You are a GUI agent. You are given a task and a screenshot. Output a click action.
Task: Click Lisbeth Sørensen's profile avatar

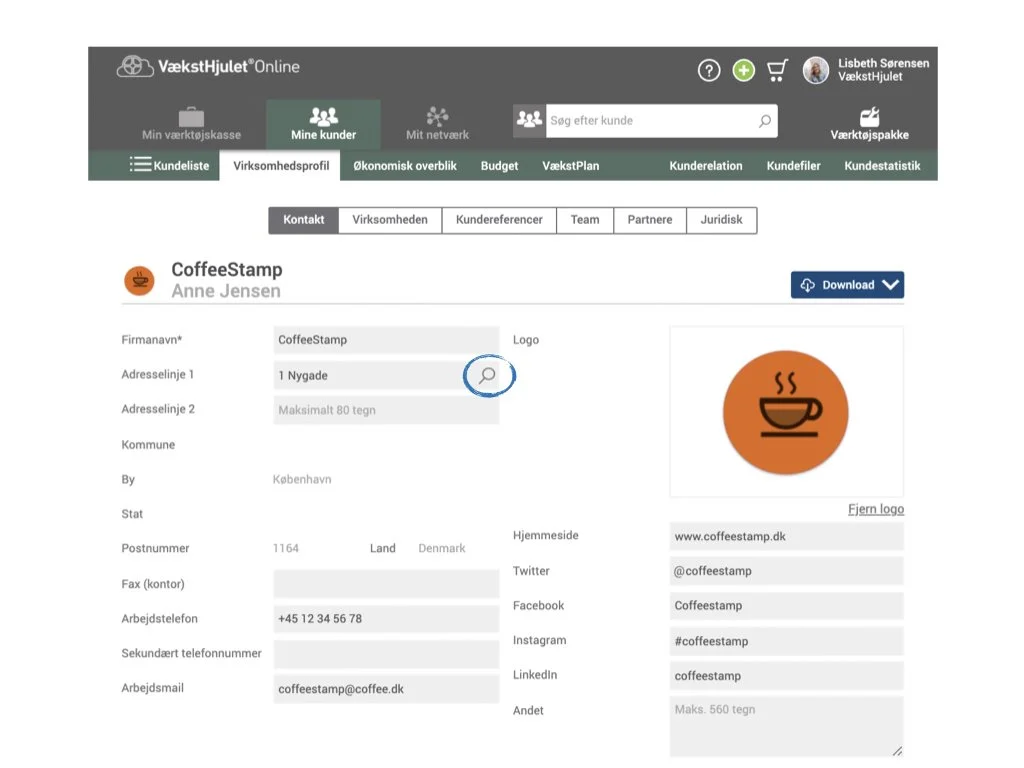(816, 70)
